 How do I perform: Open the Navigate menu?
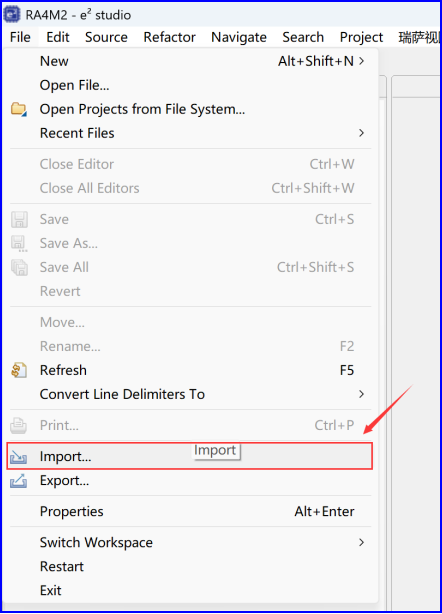[239, 37]
